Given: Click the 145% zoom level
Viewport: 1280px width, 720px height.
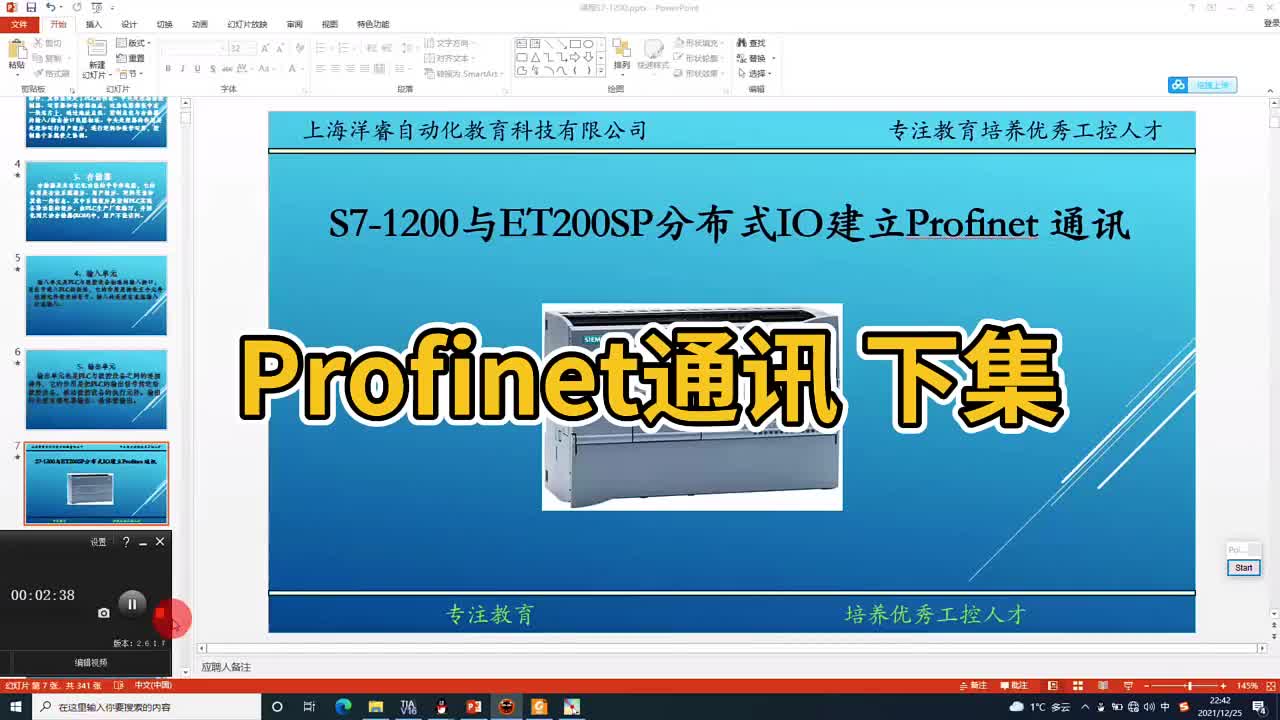Looking at the screenshot, I should coord(1247,685).
